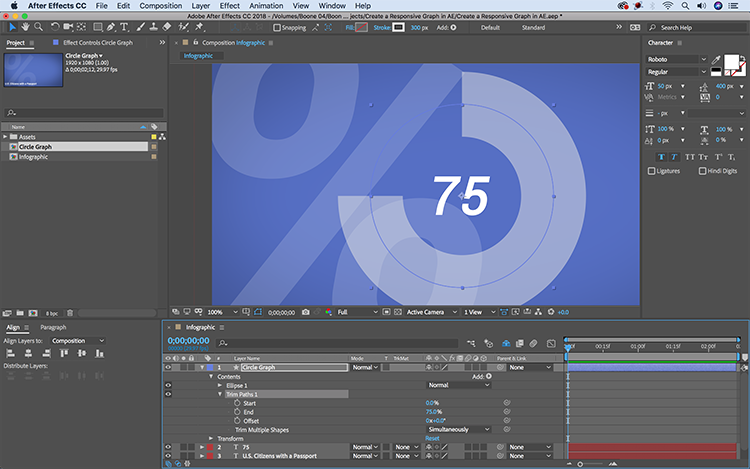750x469 pixels.
Task: Click the End property stopwatch
Action: pos(236,411)
